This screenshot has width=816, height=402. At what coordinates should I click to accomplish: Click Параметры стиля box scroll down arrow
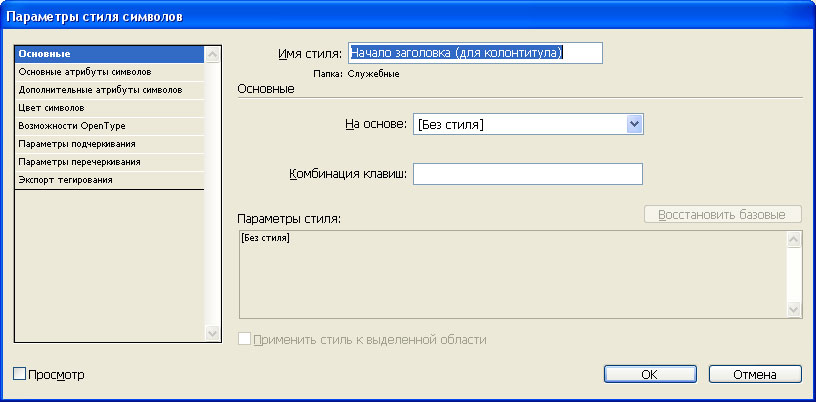[794, 309]
